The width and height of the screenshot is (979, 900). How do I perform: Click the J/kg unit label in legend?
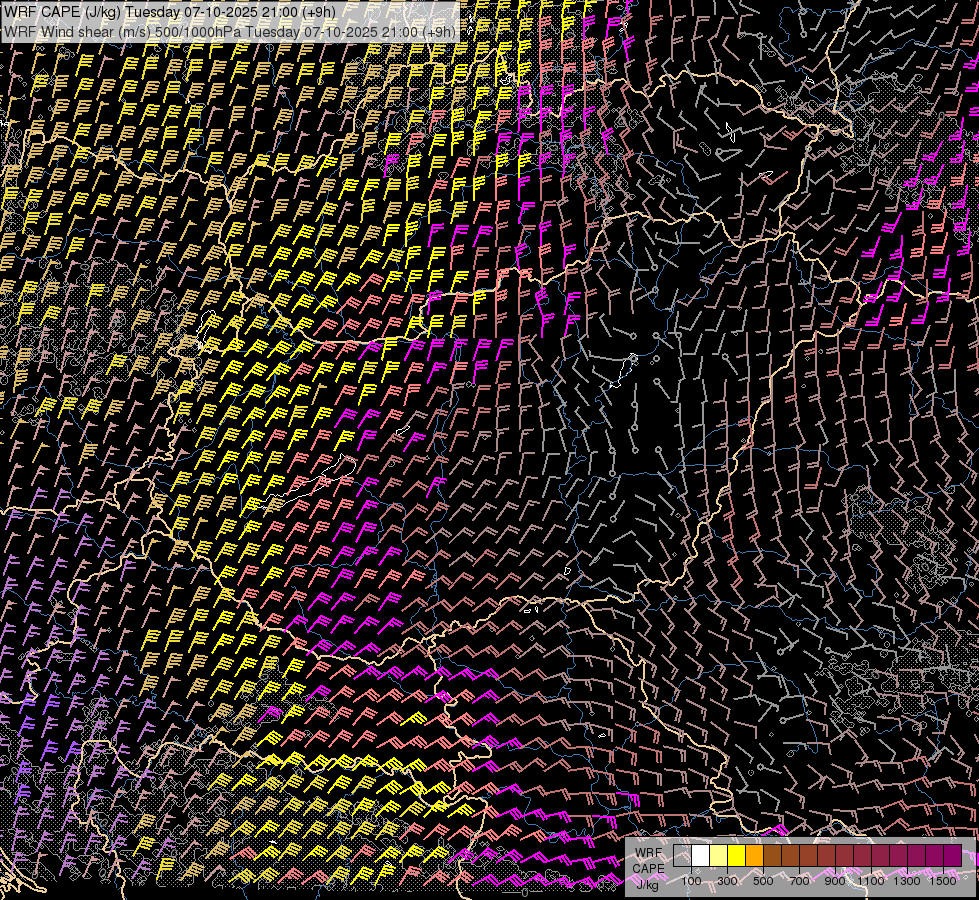pyautogui.click(x=648, y=884)
